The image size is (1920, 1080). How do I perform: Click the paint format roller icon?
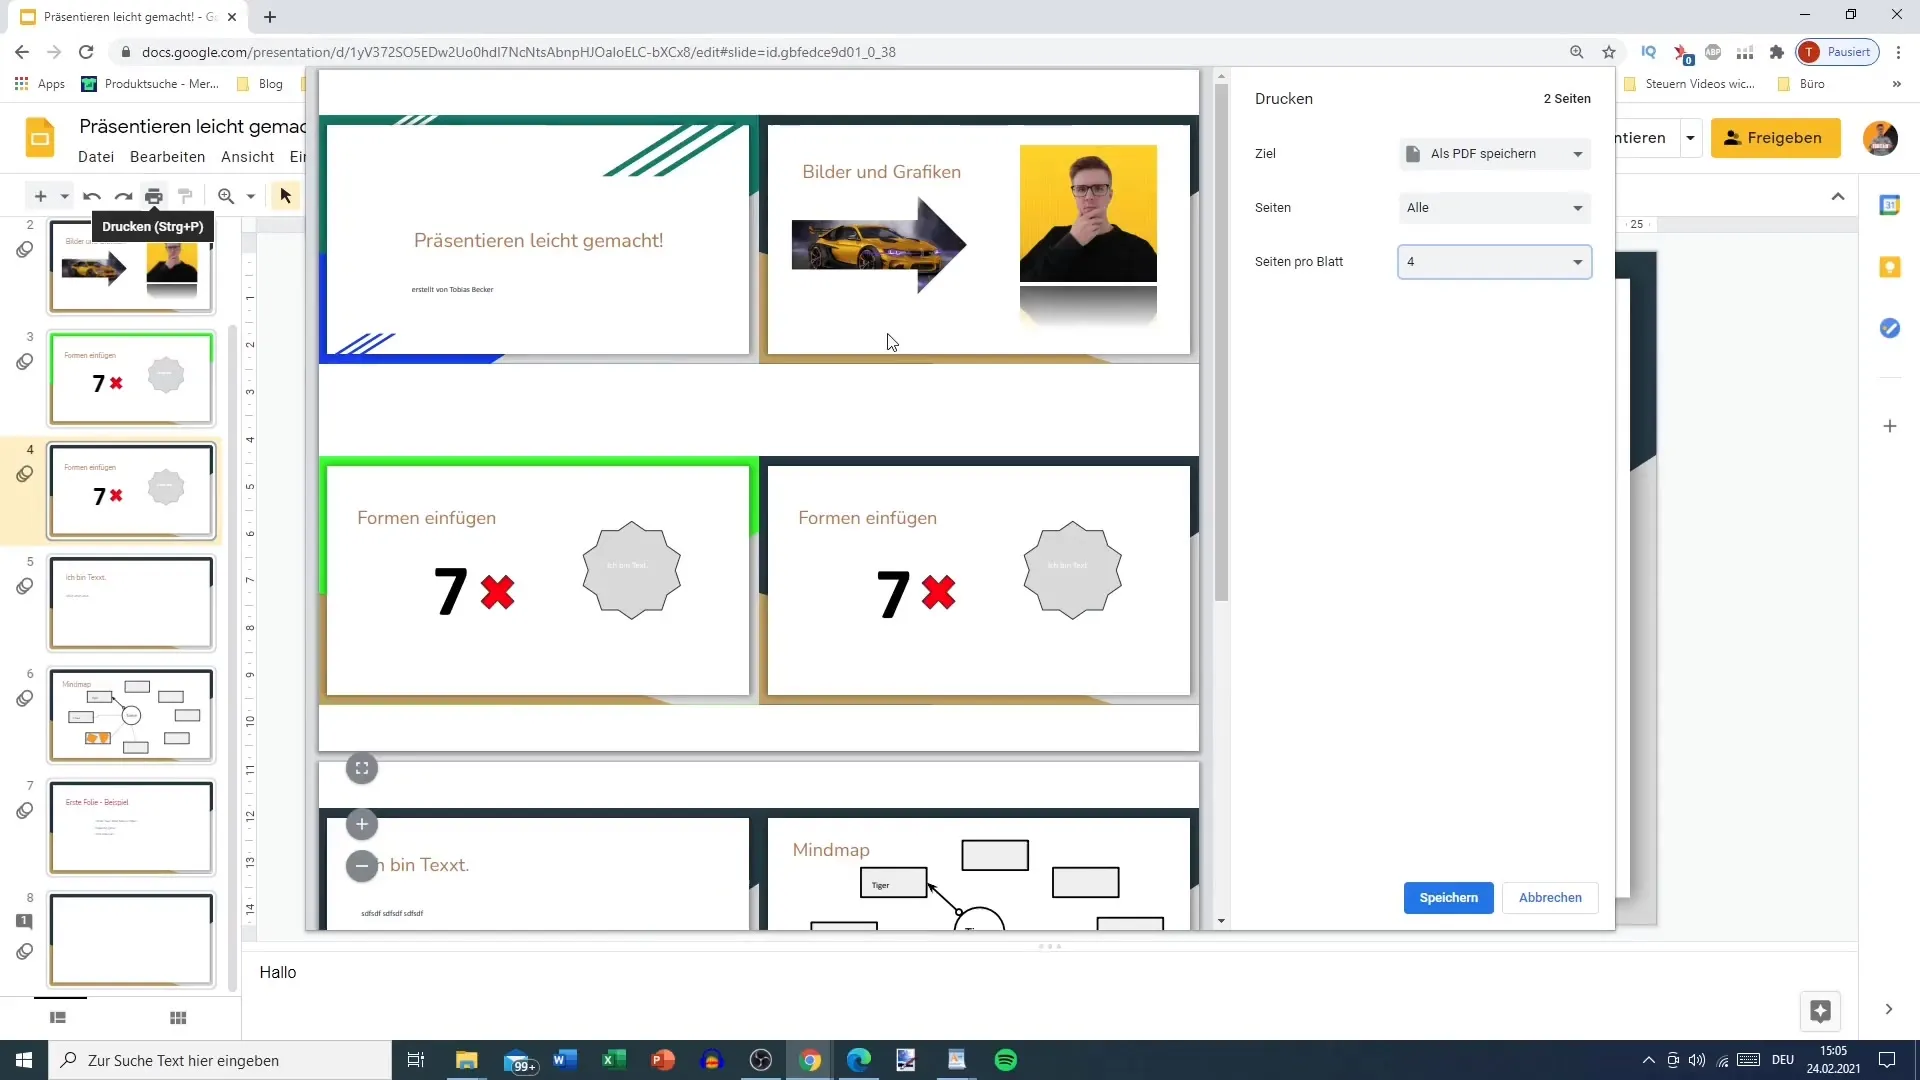click(185, 196)
